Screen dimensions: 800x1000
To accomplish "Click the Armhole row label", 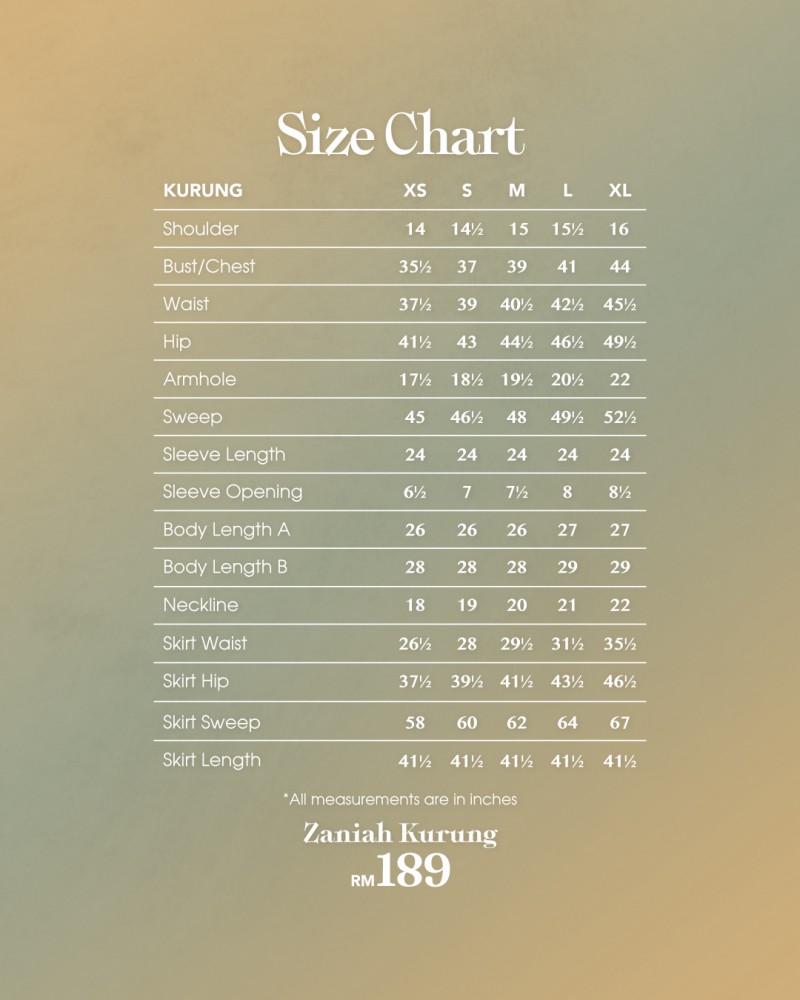I will [x=200, y=379].
